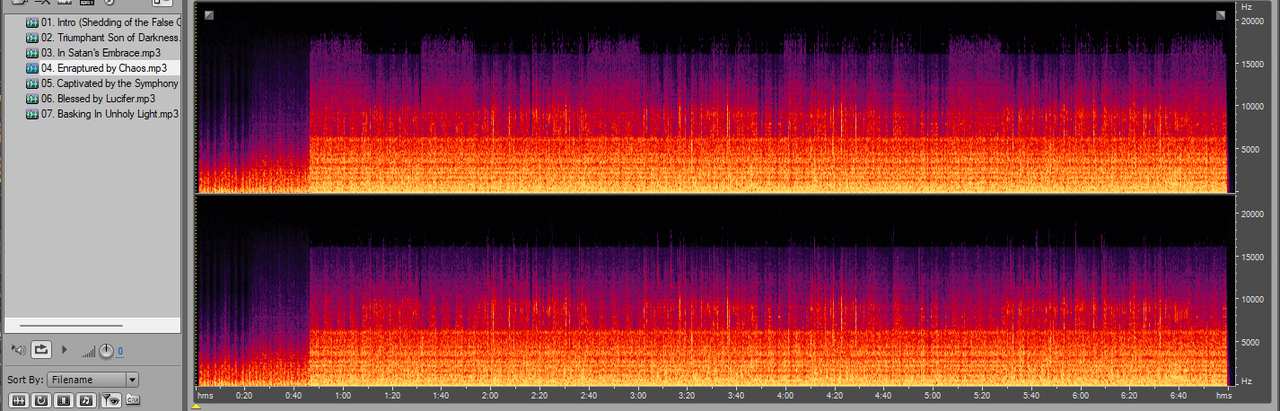Viewport: 1280px width, 411px height.
Task: Toggle the Auto-Play speaker icon
Action: [x=18, y=350]
